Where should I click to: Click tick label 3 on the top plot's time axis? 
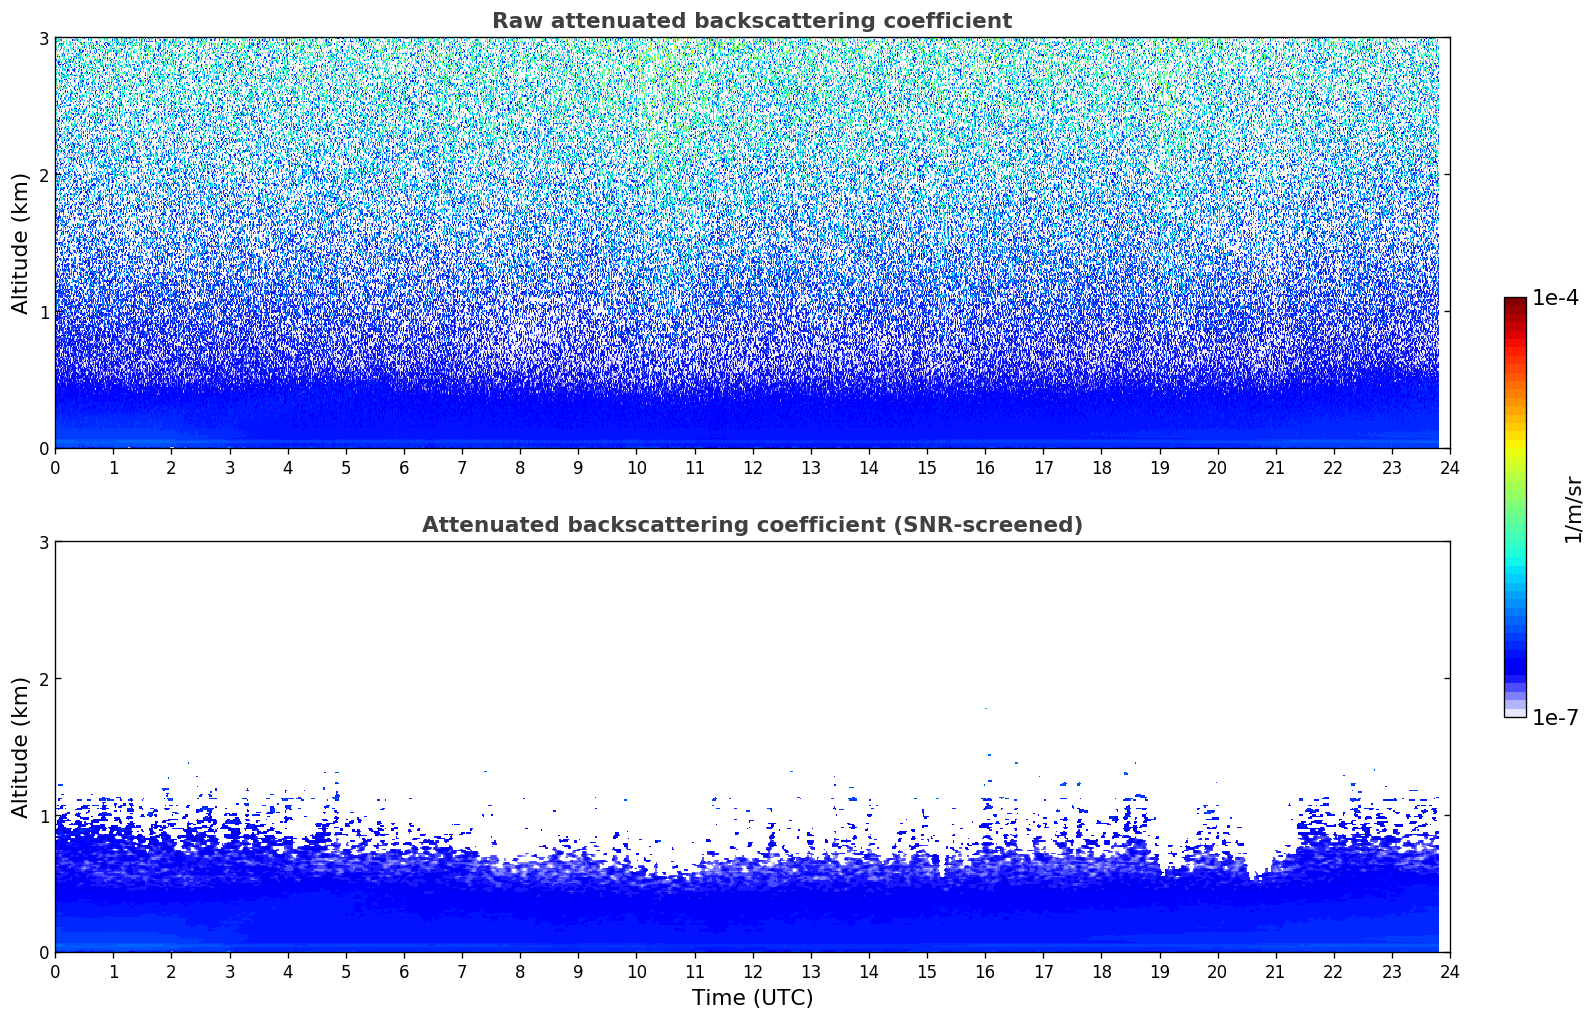click(x=229, y=468)
